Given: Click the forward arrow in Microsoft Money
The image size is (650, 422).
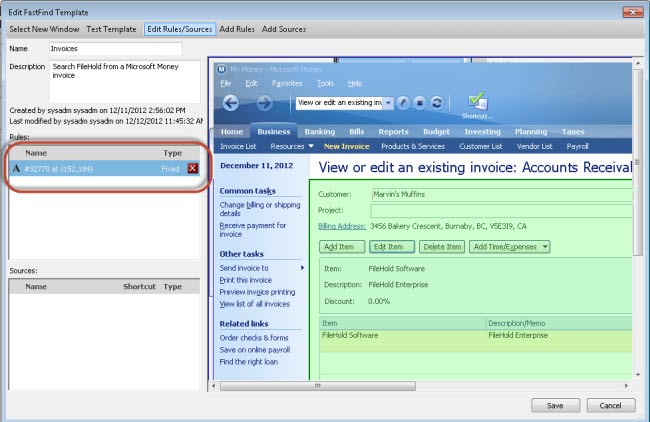Looking at the screenshot, I should (x=264, y=103).
